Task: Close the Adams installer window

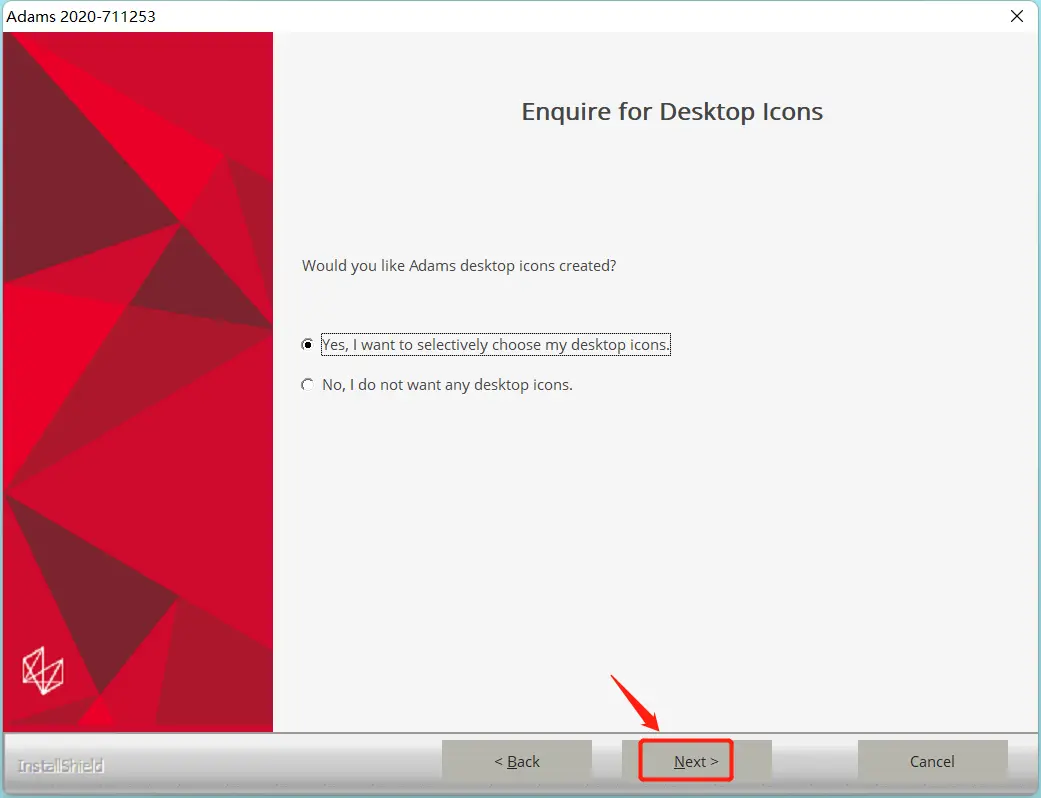Action: pyautogui.click(x=1016, y=16)
